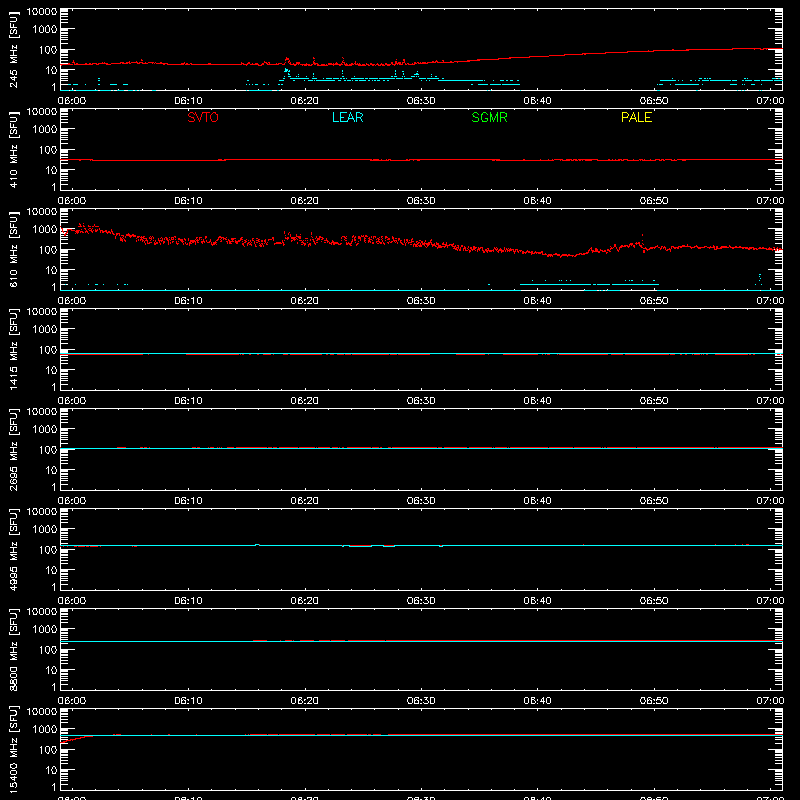Click the 1000 y-tick on the 15400 MHz plot
The width and height of the screenshot is (800, 800).
pyautogui.click(x=45, y=730)
